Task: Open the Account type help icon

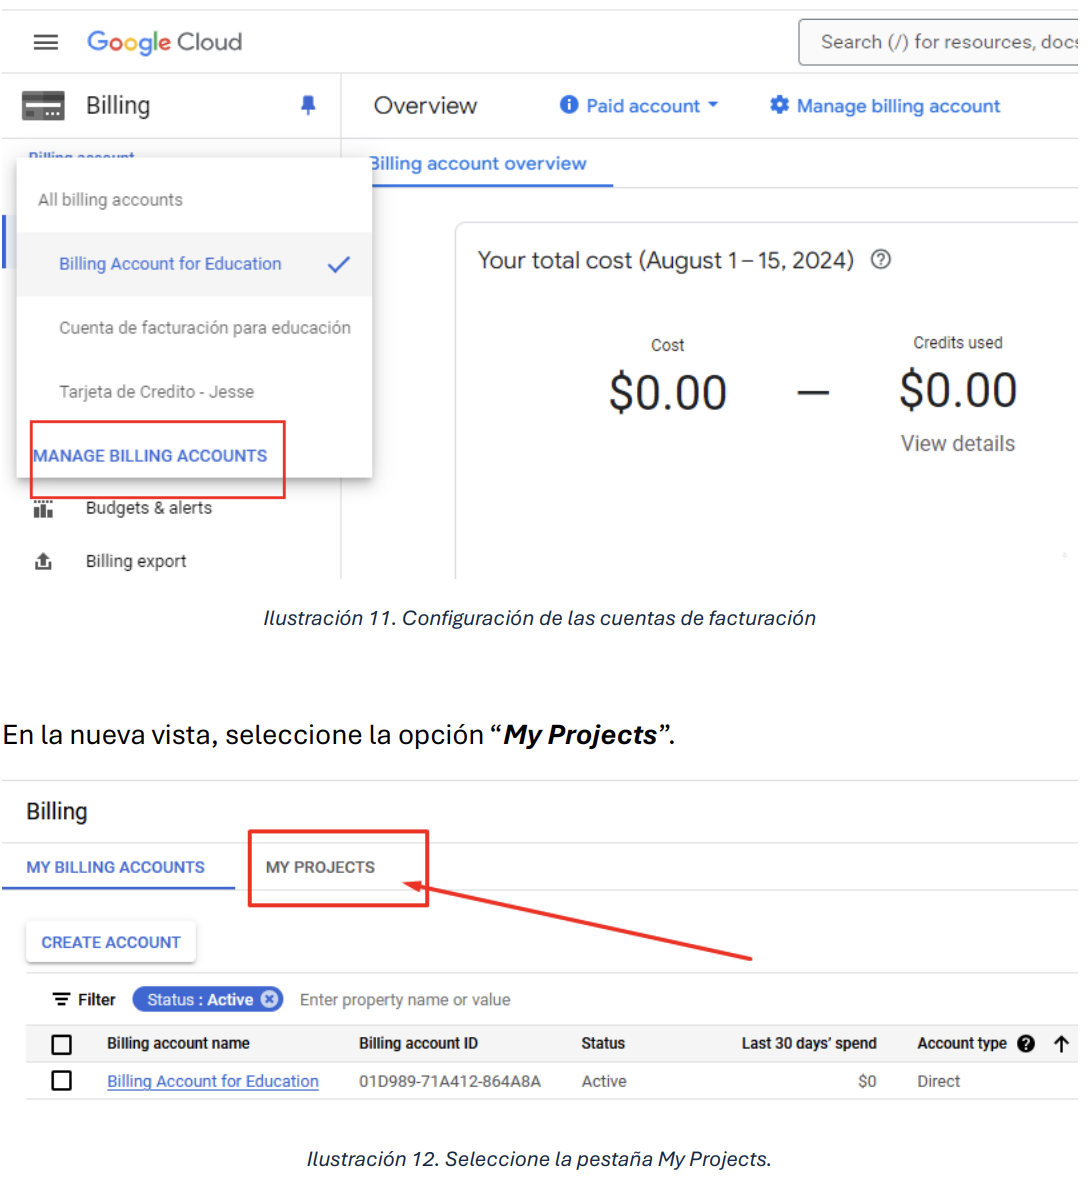Action: click(x=1026, y=1044)
